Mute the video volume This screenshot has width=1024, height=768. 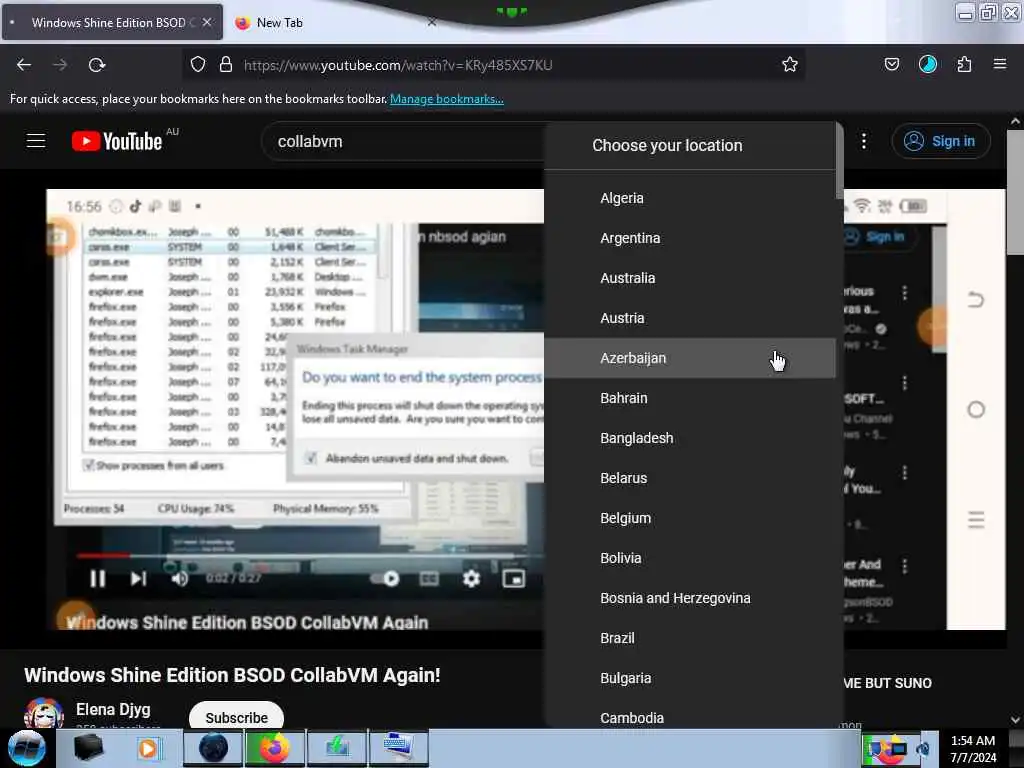[180, 579]
